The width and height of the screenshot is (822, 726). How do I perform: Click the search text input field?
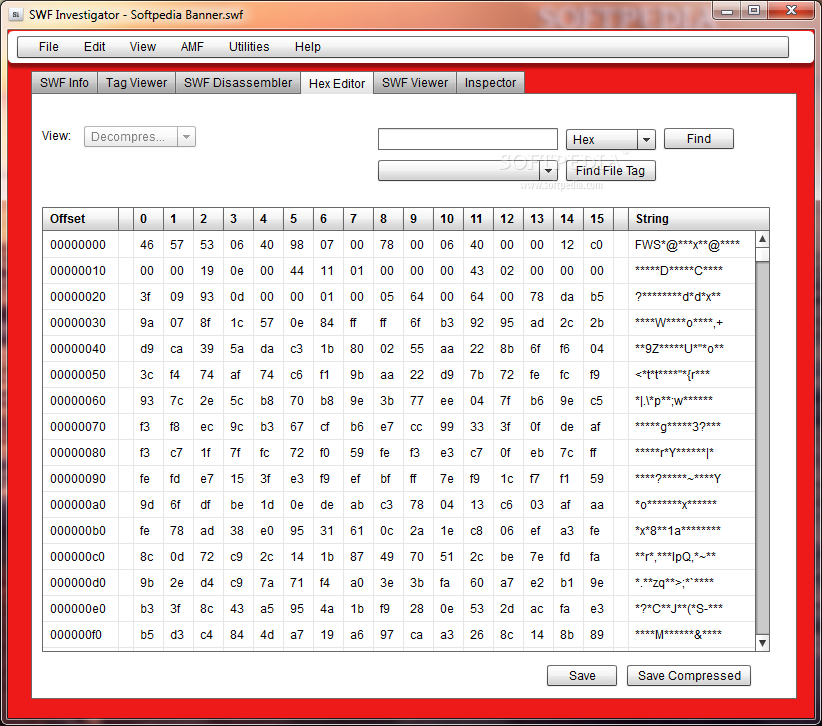[x=468, y=139]
